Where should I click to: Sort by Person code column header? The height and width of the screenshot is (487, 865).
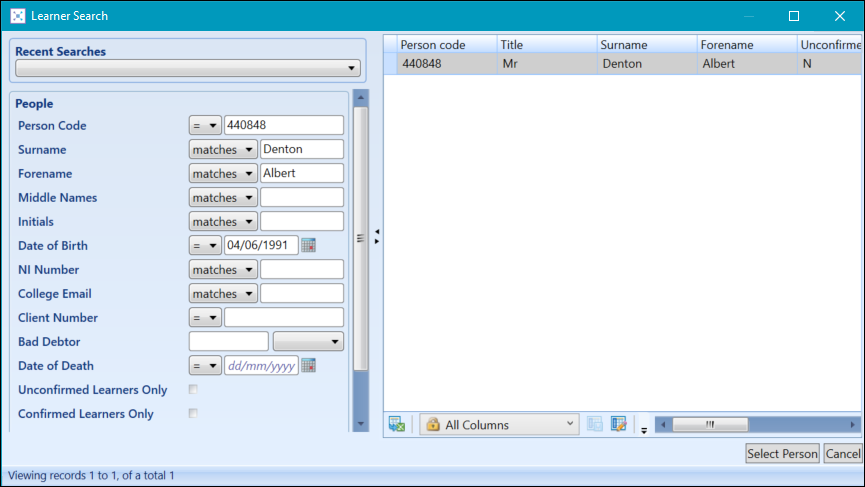(x=446, y=45)
